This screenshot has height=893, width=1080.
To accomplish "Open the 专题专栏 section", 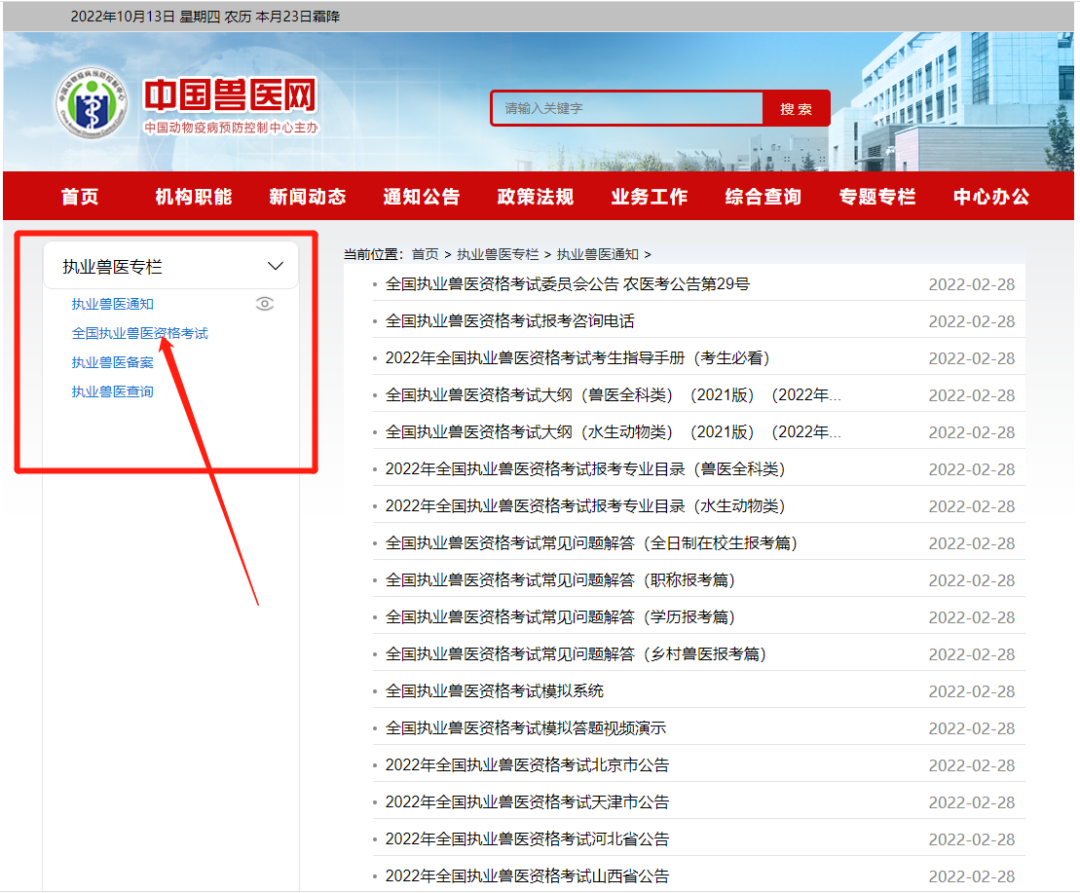I will coord(876,196).
